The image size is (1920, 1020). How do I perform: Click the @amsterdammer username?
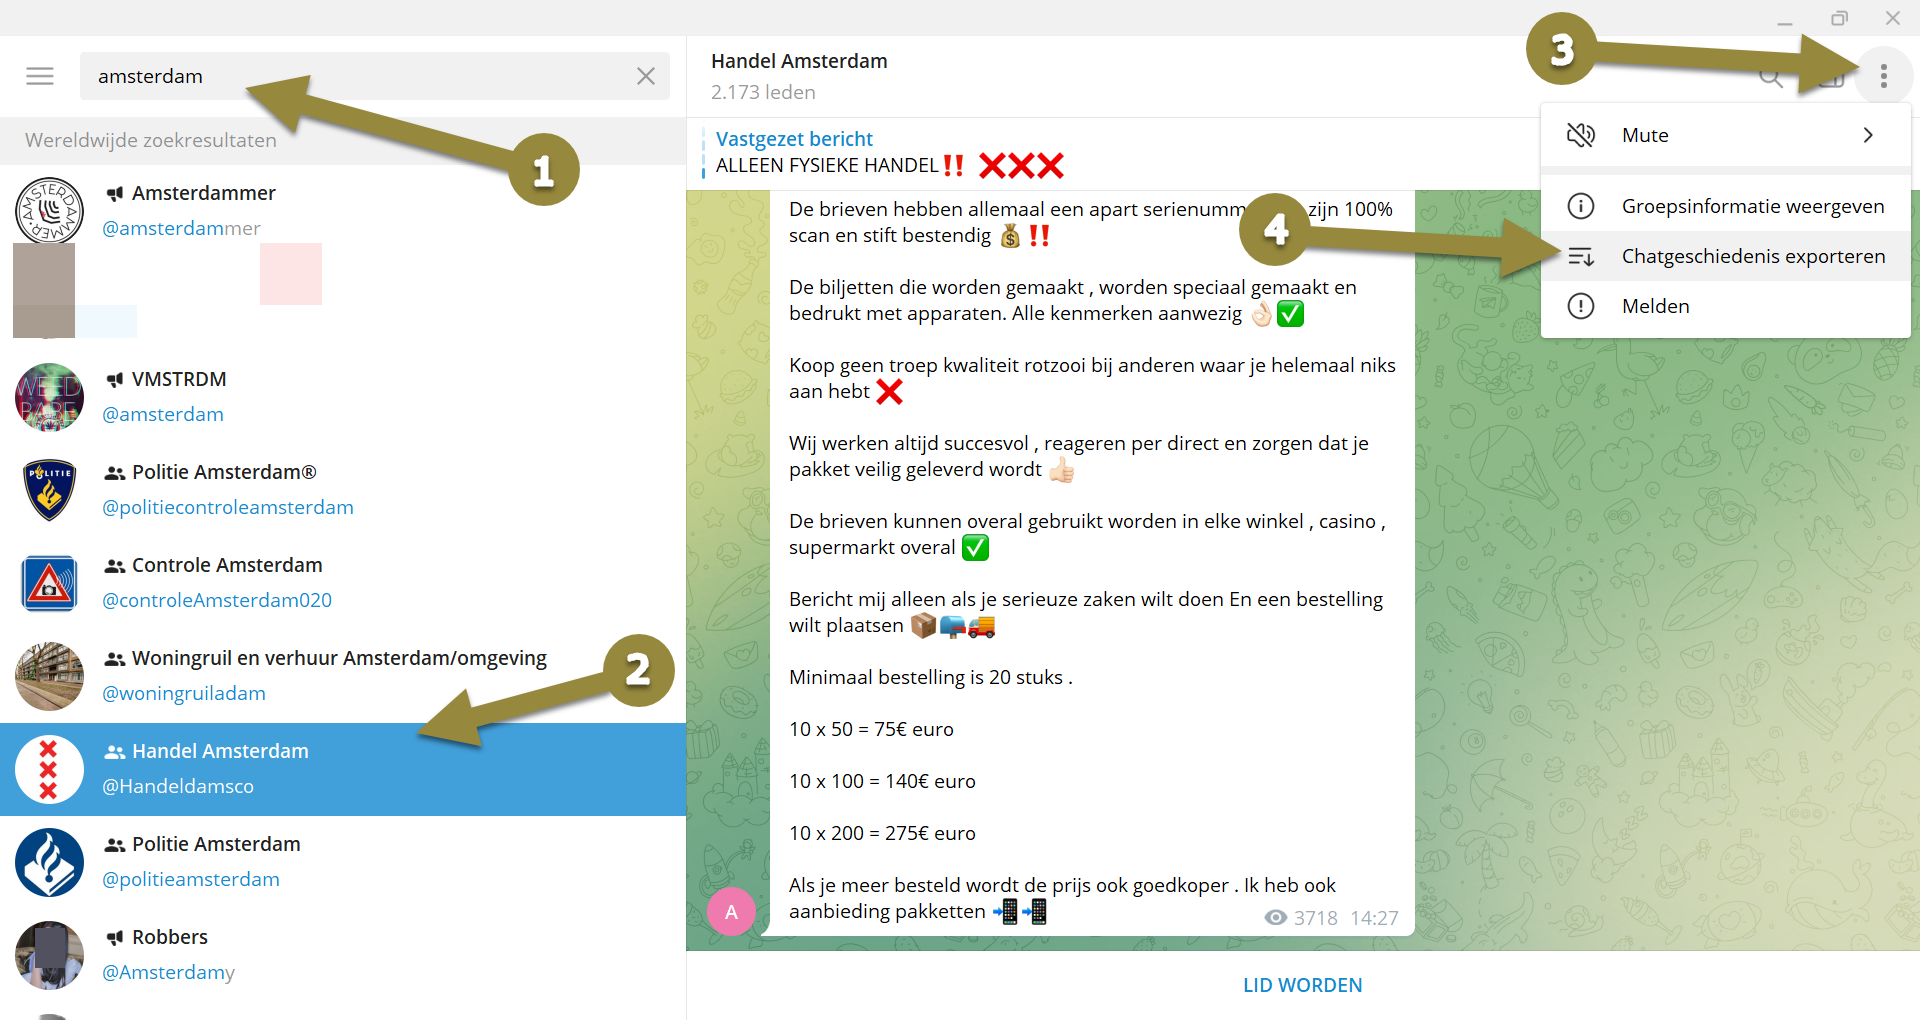pos(181,228)
